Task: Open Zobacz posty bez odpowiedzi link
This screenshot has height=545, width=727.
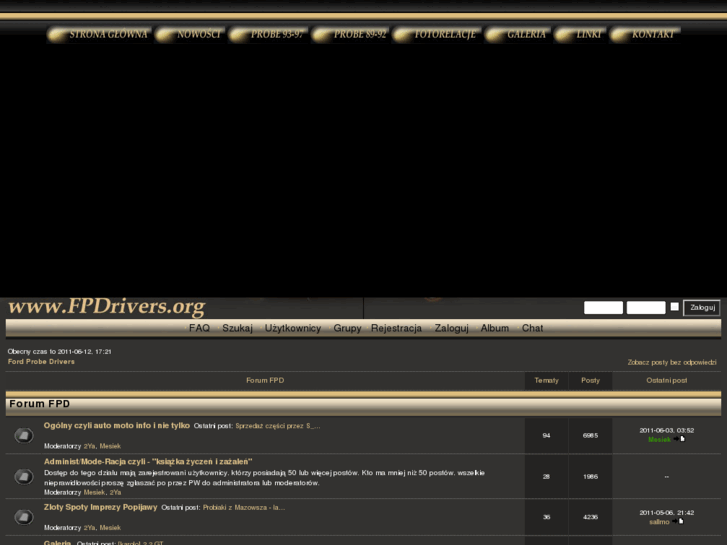Action: click(x=672, y=362)
